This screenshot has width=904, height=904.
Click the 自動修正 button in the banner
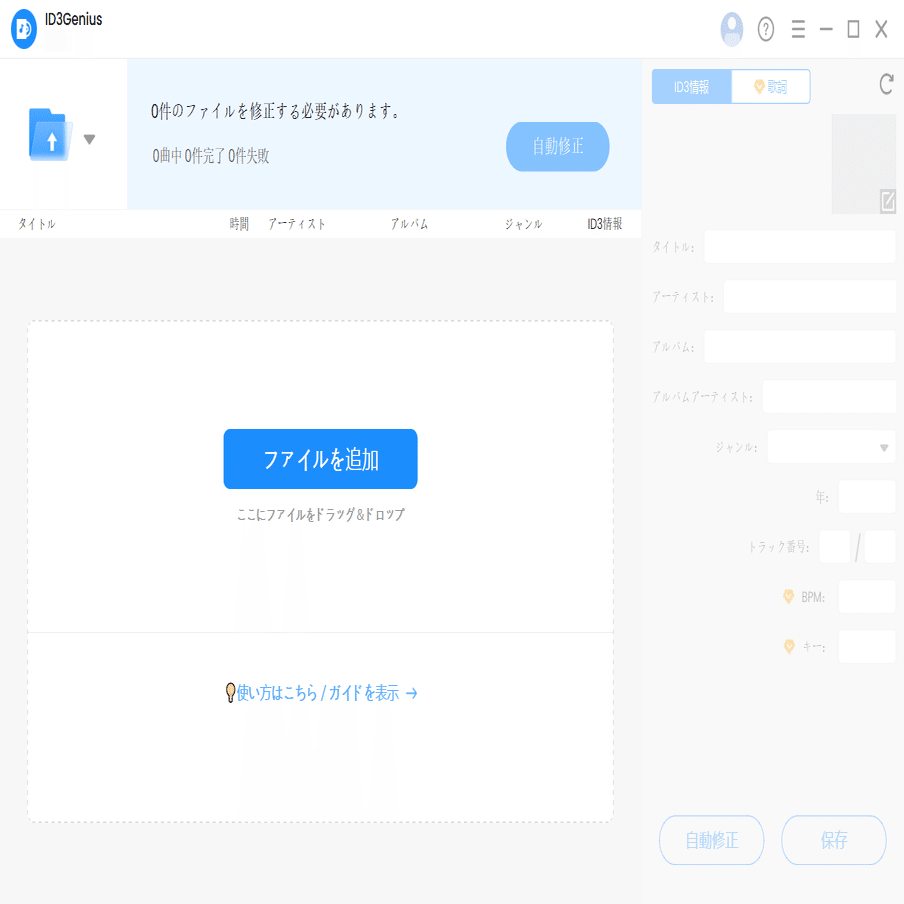[557, 146]
